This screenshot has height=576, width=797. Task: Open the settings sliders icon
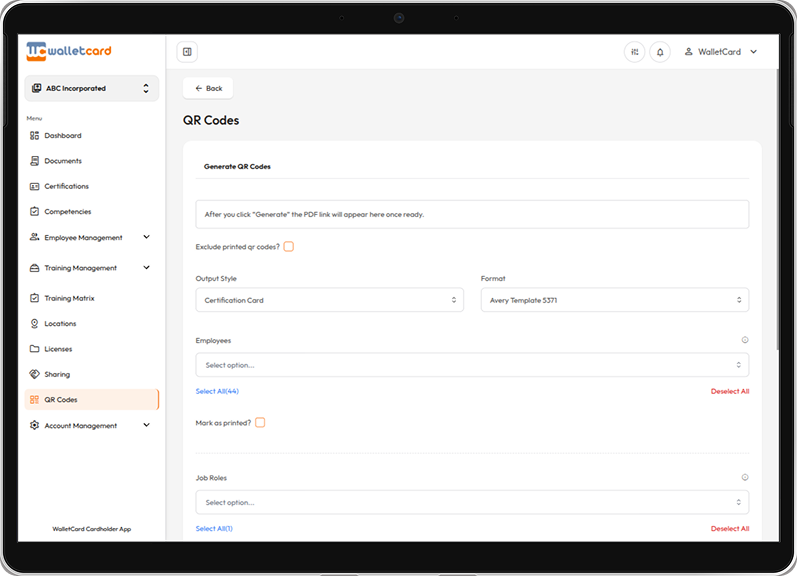point(634,52)
